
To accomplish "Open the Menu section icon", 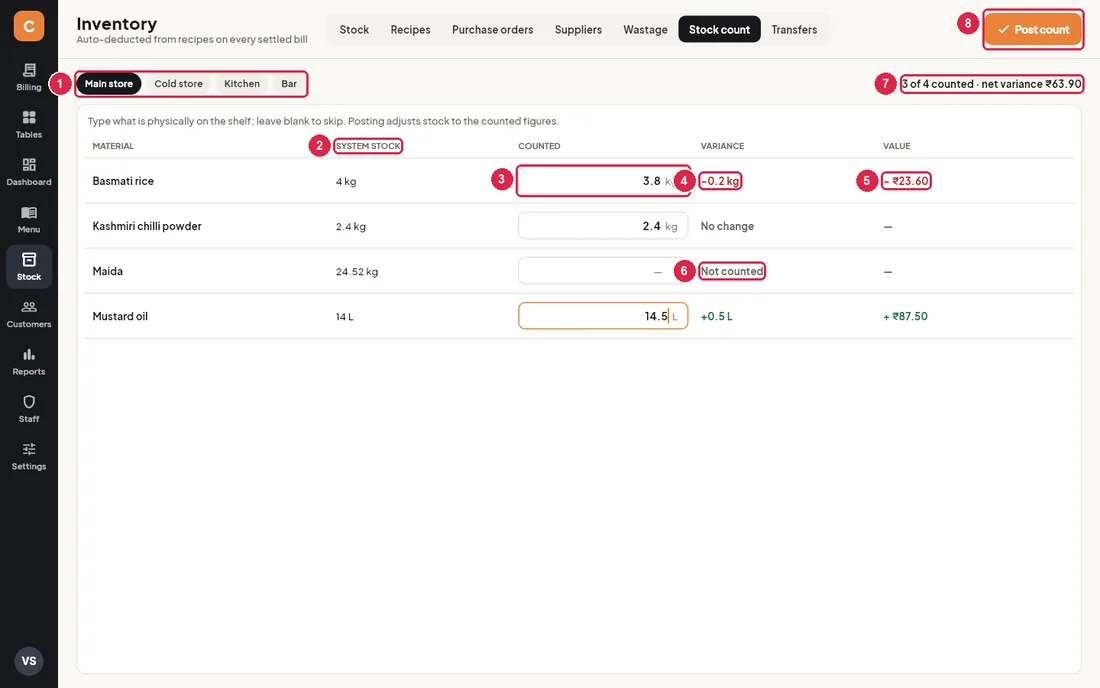I will (29, 213).
